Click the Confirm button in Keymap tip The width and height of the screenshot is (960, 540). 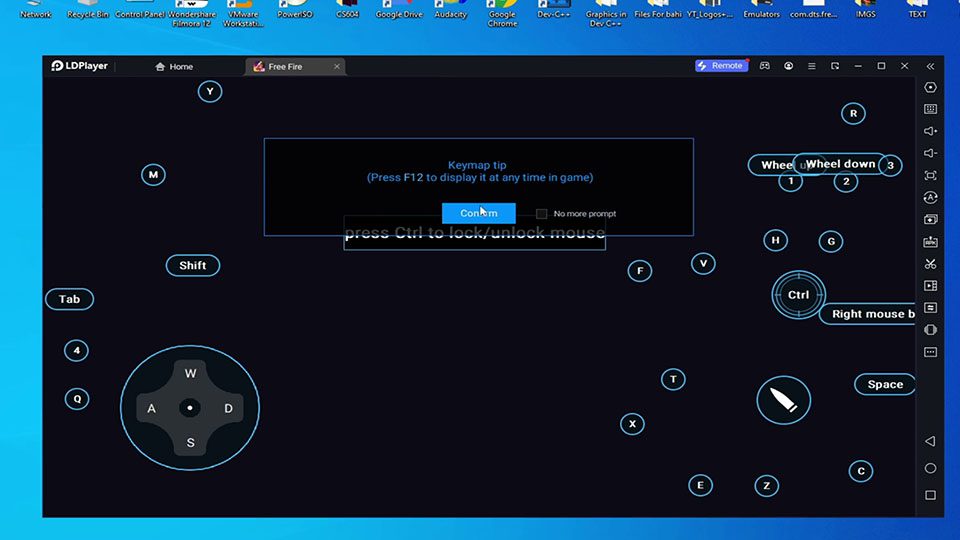pyautogui.click(x=479, y=213)
